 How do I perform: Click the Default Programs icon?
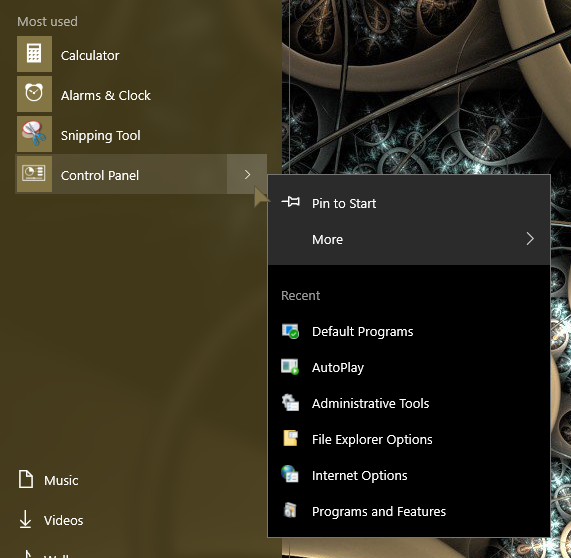(x=290, y=331)
